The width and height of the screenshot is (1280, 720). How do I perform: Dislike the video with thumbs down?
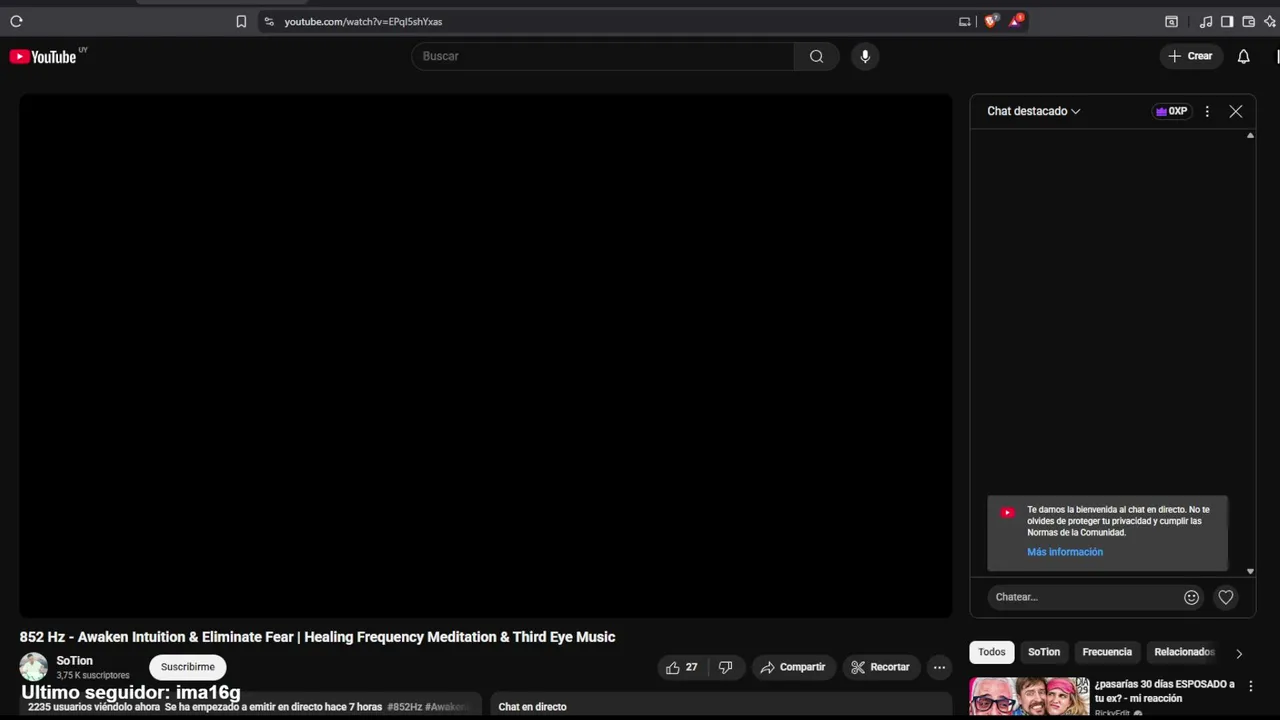726,667
